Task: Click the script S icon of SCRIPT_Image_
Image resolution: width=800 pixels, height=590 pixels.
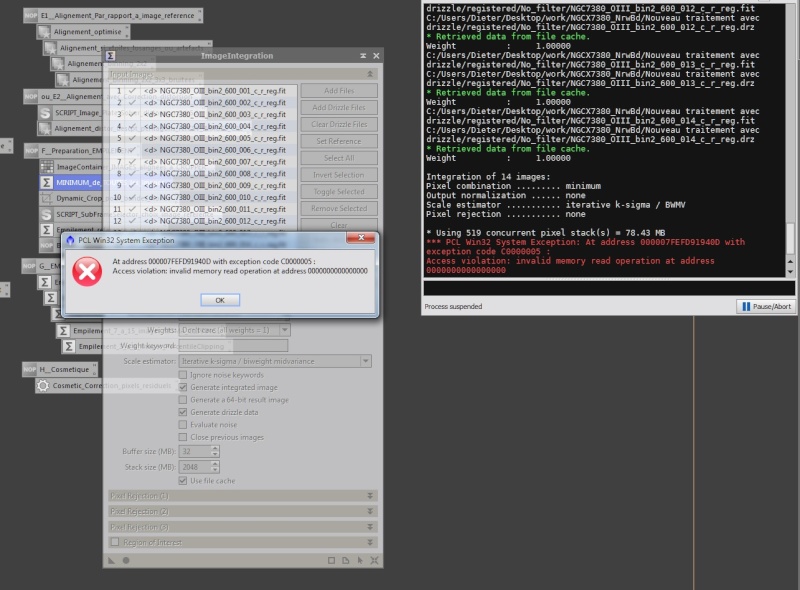Action: point(45,113)
